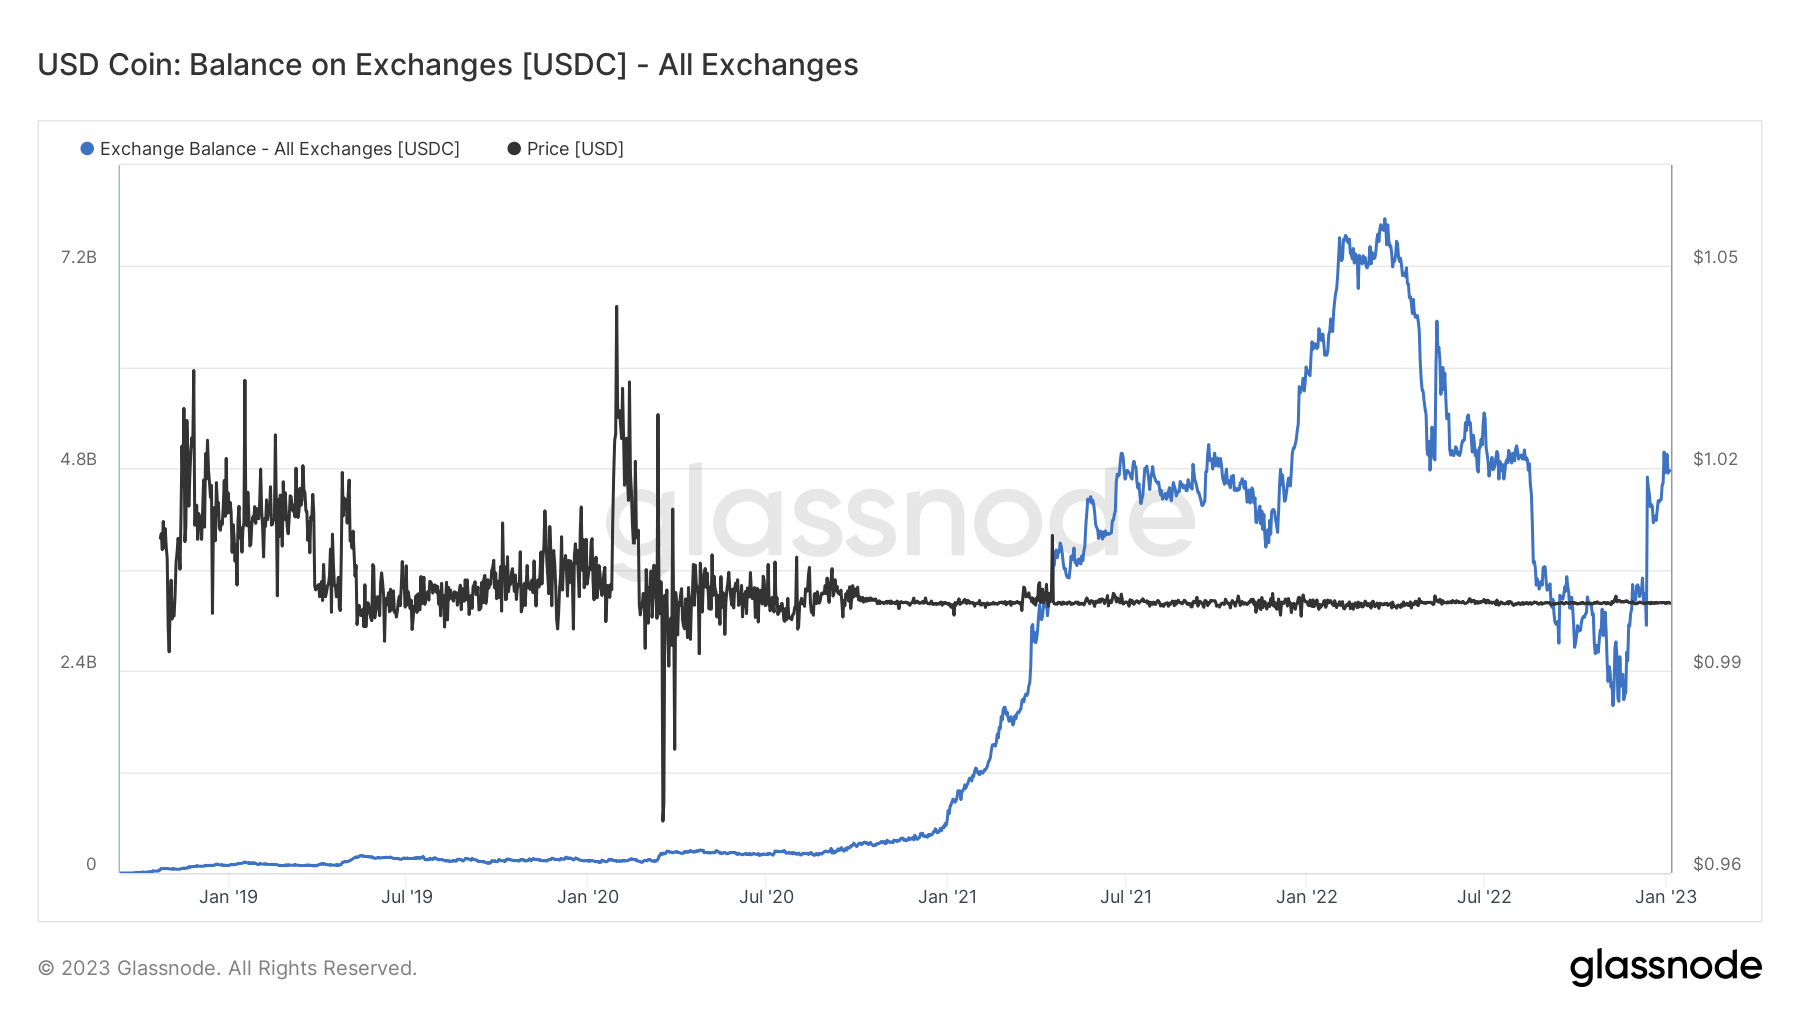Click the 2.4B left axis label
This screenshot has width=1800, height=1013.
pyautogui.click(x=79, y=663)
